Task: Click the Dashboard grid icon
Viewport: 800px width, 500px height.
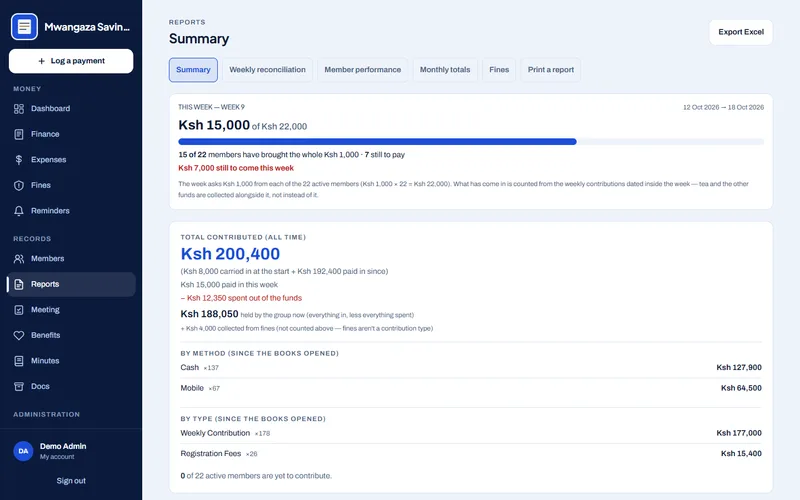Action: point(19,109)
